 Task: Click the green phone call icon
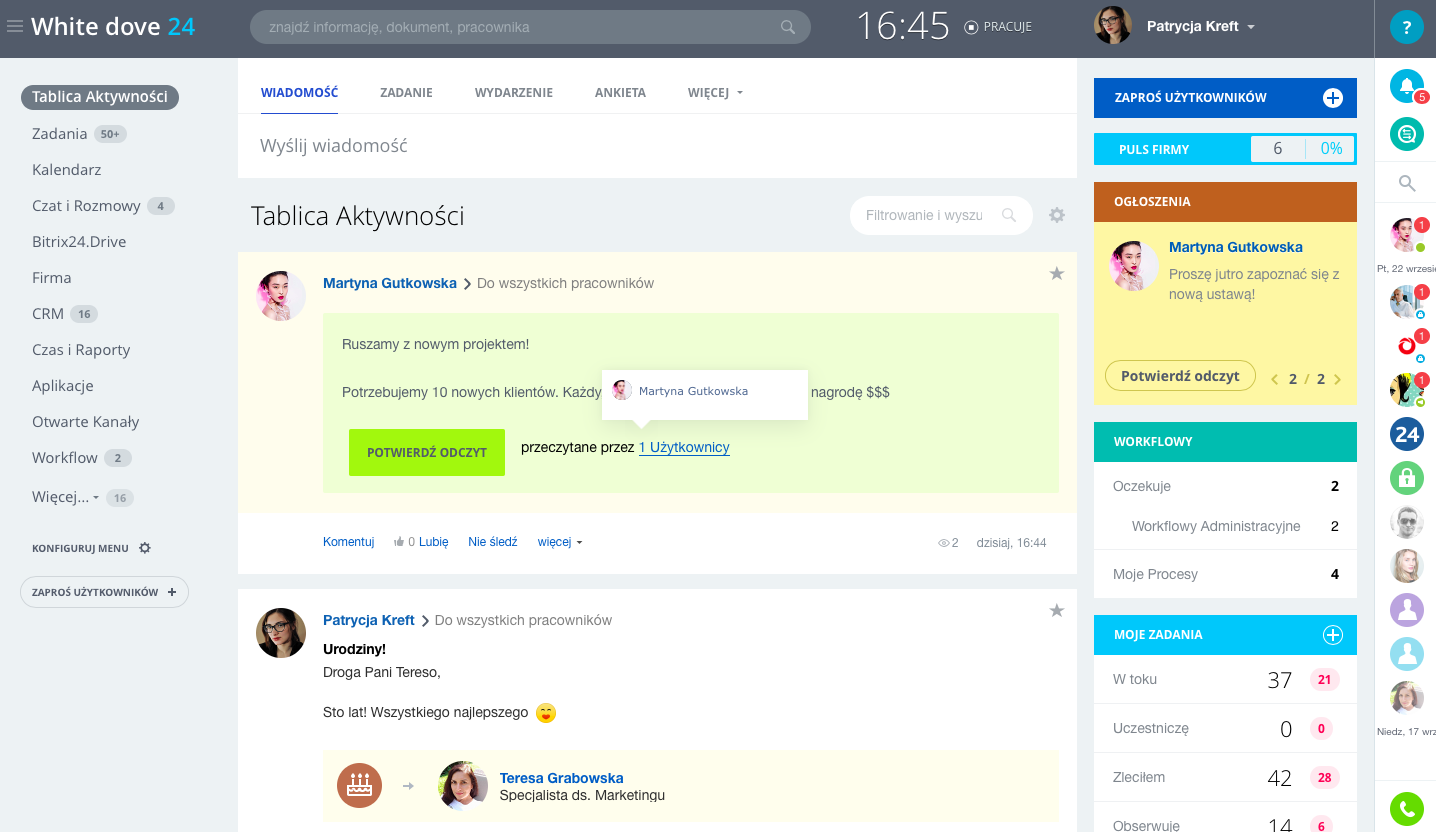point(1406,807)
